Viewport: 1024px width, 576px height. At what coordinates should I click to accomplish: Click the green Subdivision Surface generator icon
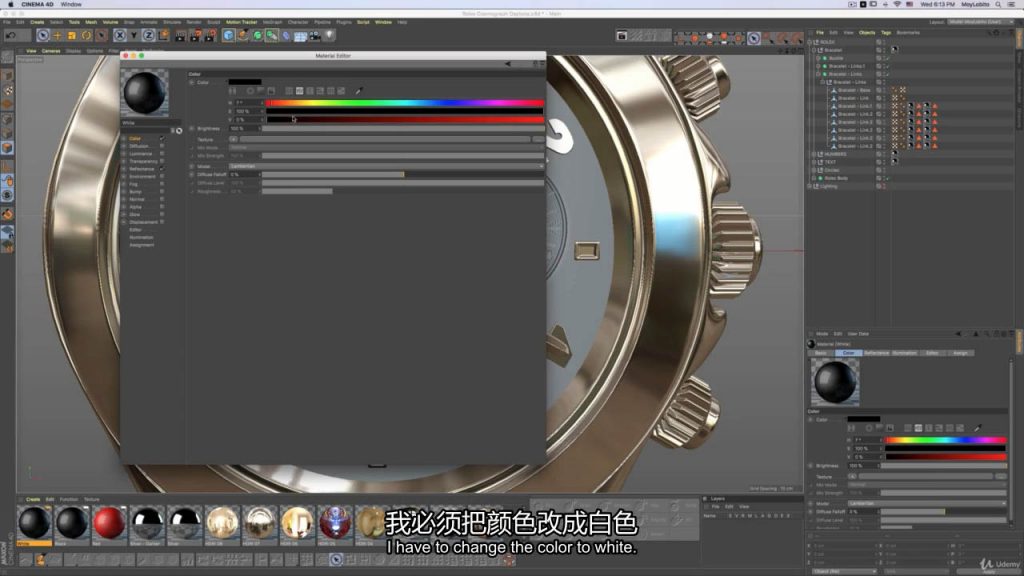(x=257, y=36)
